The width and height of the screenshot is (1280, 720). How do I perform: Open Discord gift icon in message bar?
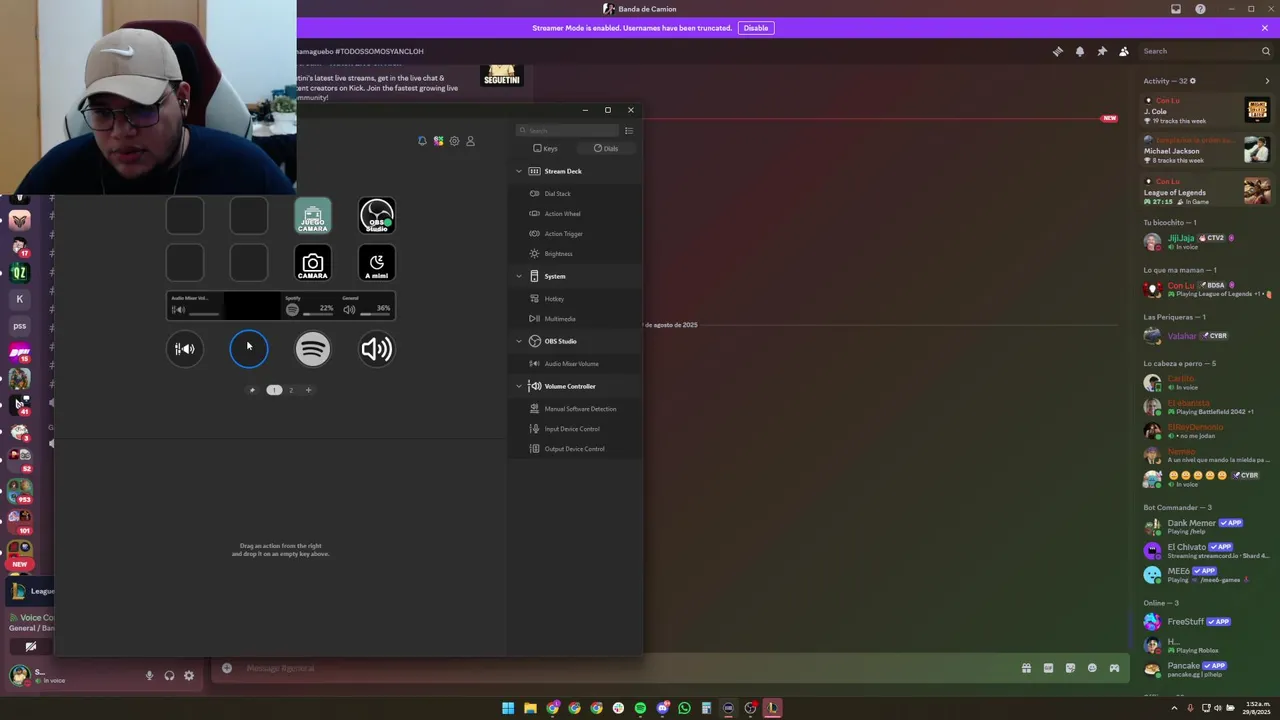coord(1026,668)
